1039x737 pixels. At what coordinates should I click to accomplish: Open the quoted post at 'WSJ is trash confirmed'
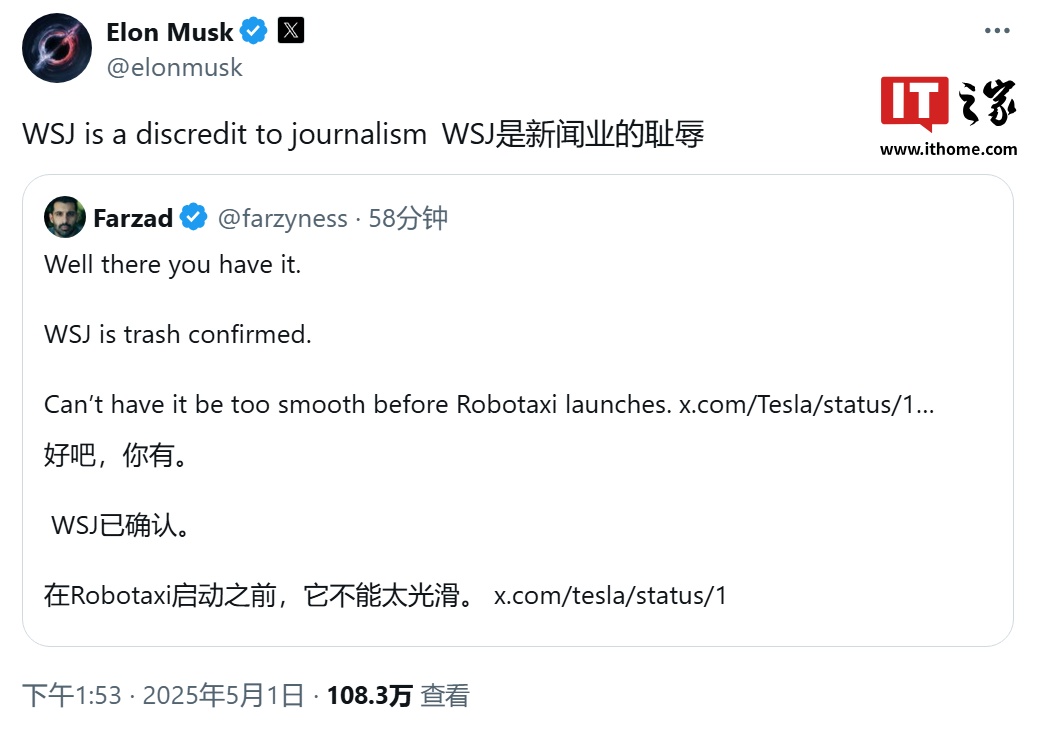pos(178,335)
